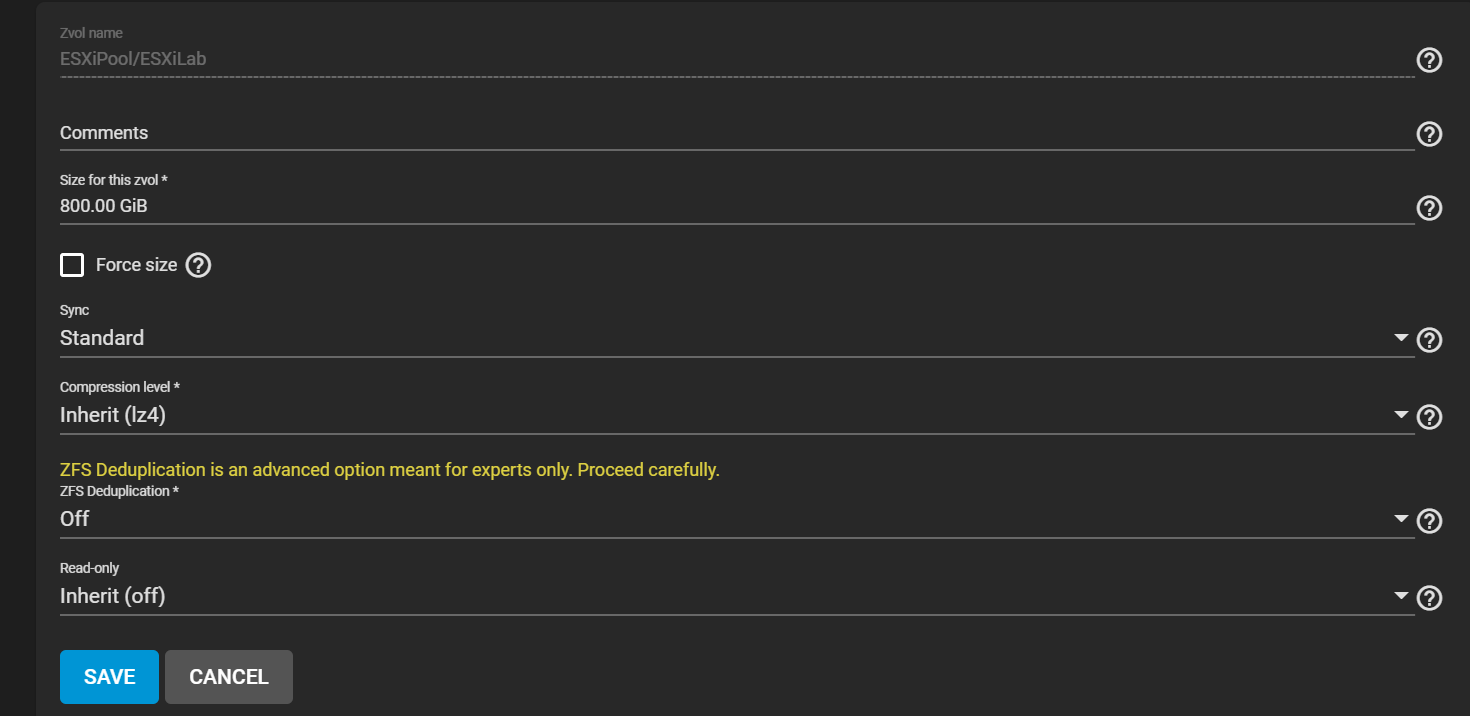This screenshot has height=716, width=1470.
Task: Focus the Comments text field
Action: 736,133
